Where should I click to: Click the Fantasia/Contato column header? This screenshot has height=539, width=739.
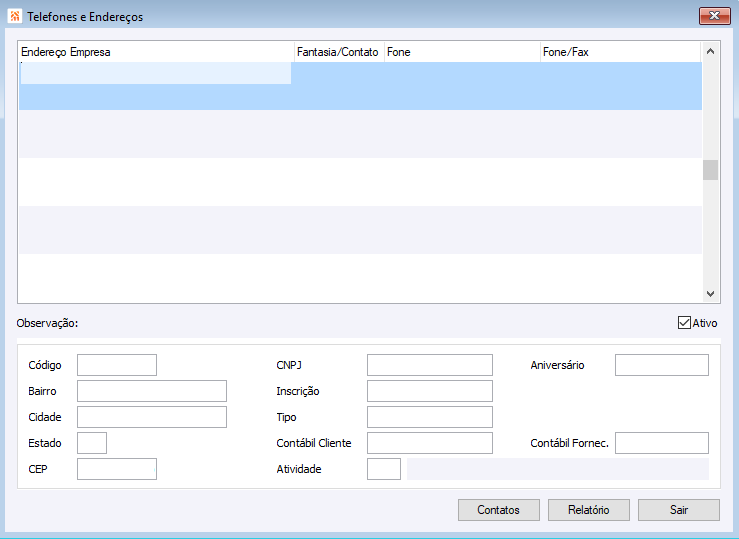tap(339, 52)
